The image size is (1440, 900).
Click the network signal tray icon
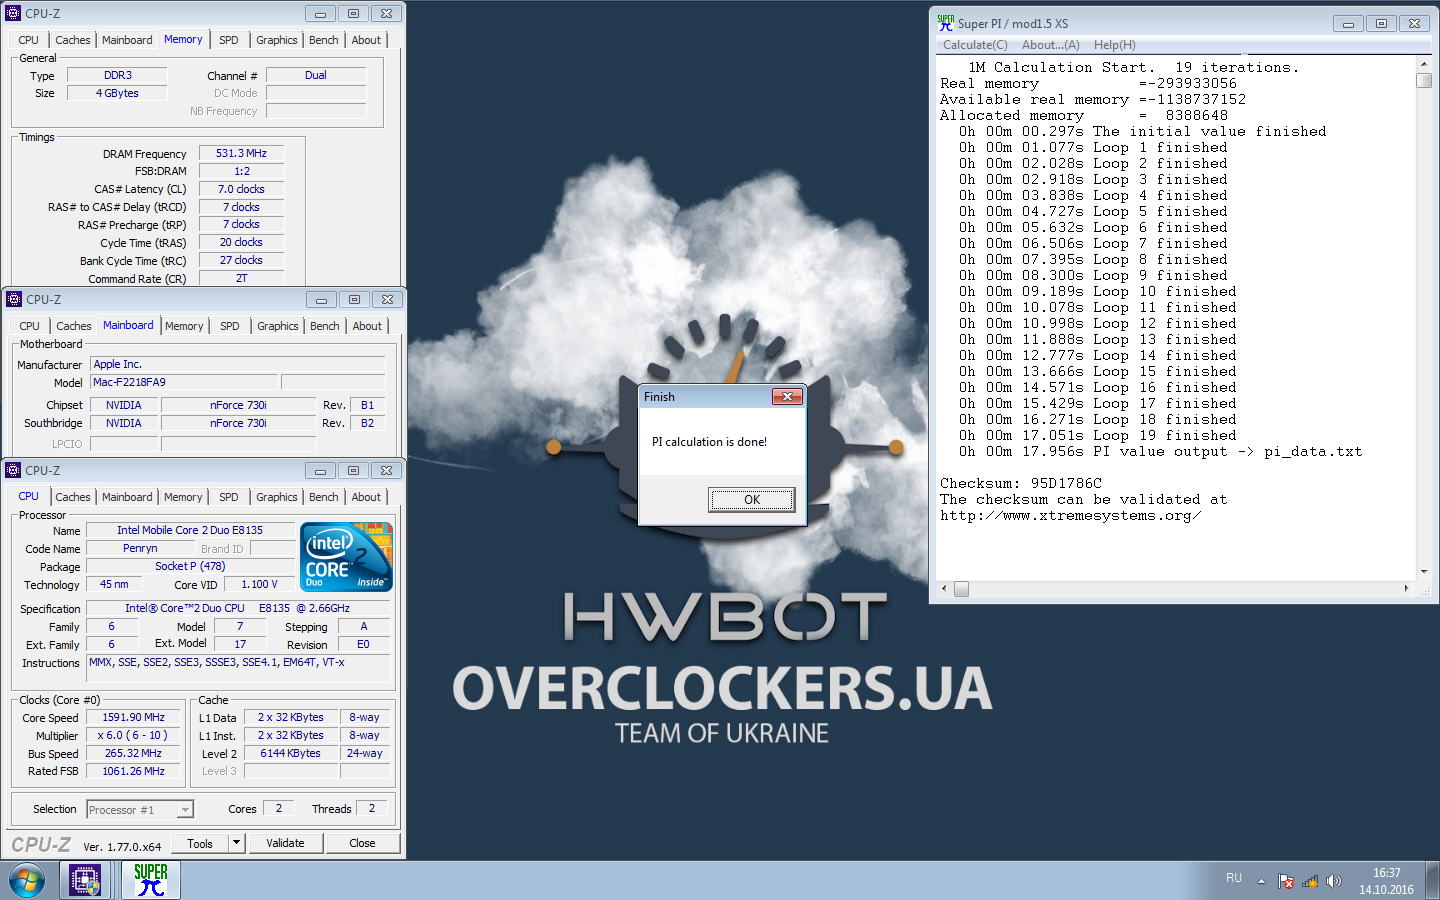pos(1309,881)
